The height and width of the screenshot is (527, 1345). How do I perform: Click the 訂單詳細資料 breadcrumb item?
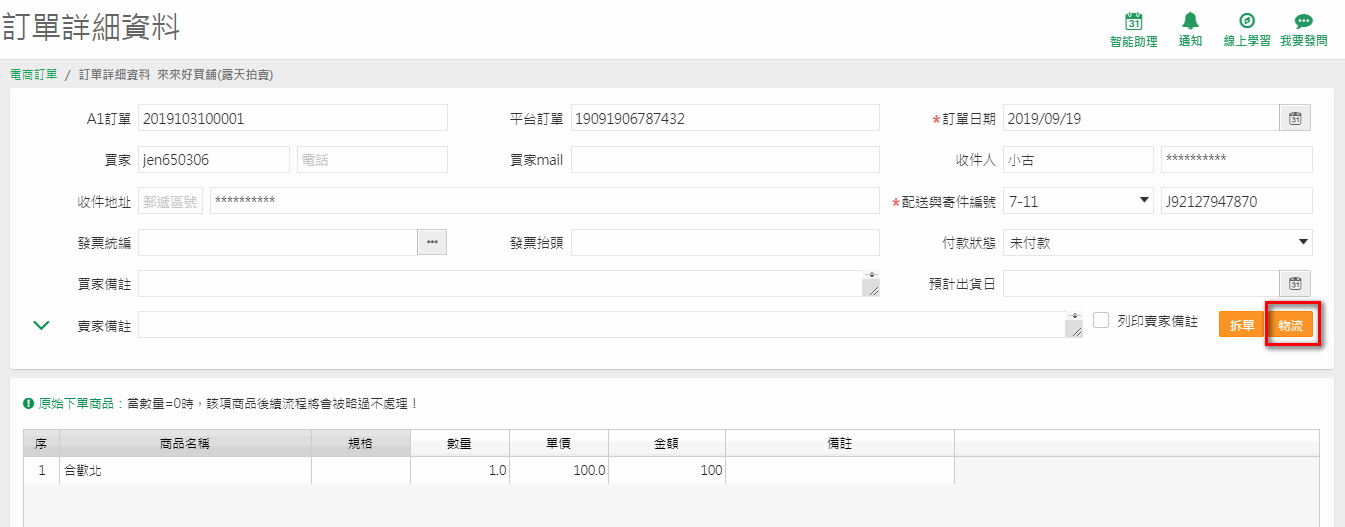115,74
